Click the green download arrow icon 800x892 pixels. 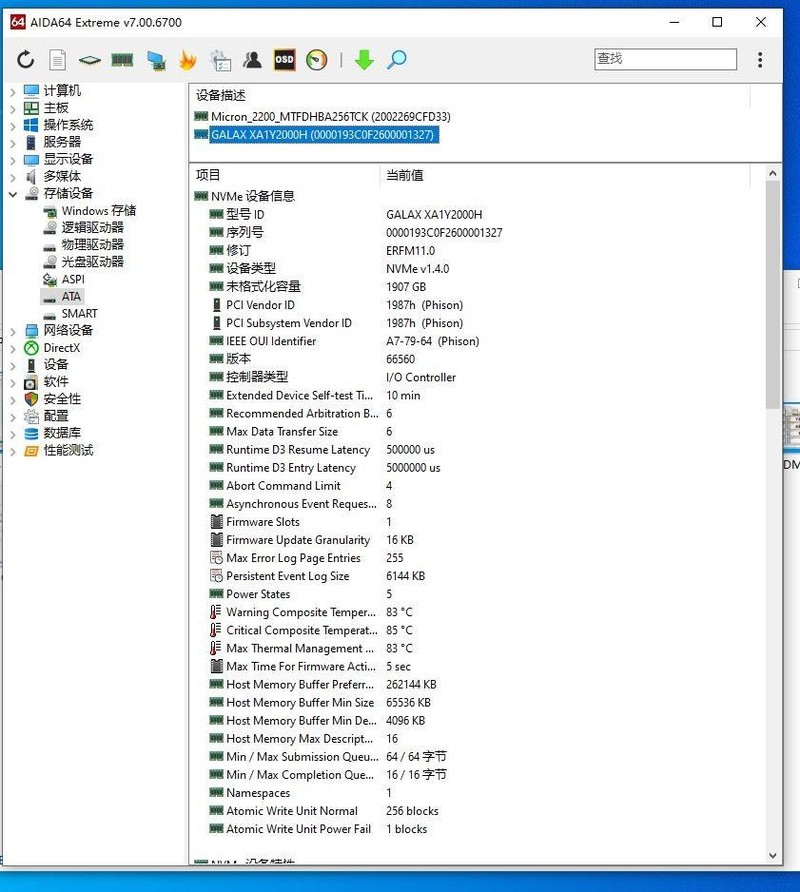(364, 60)
